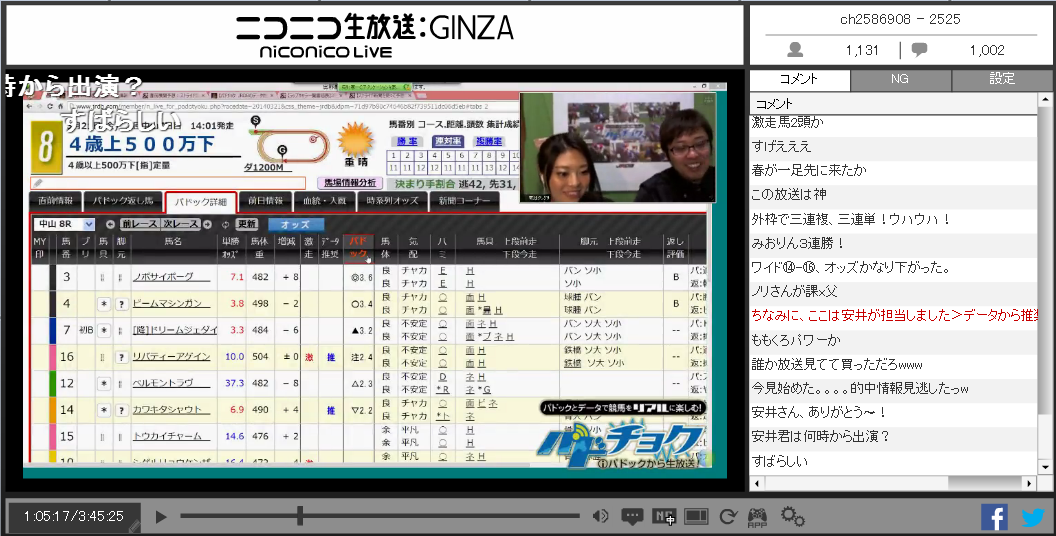Click the seek bar handle on the timeline

(300, 516)
